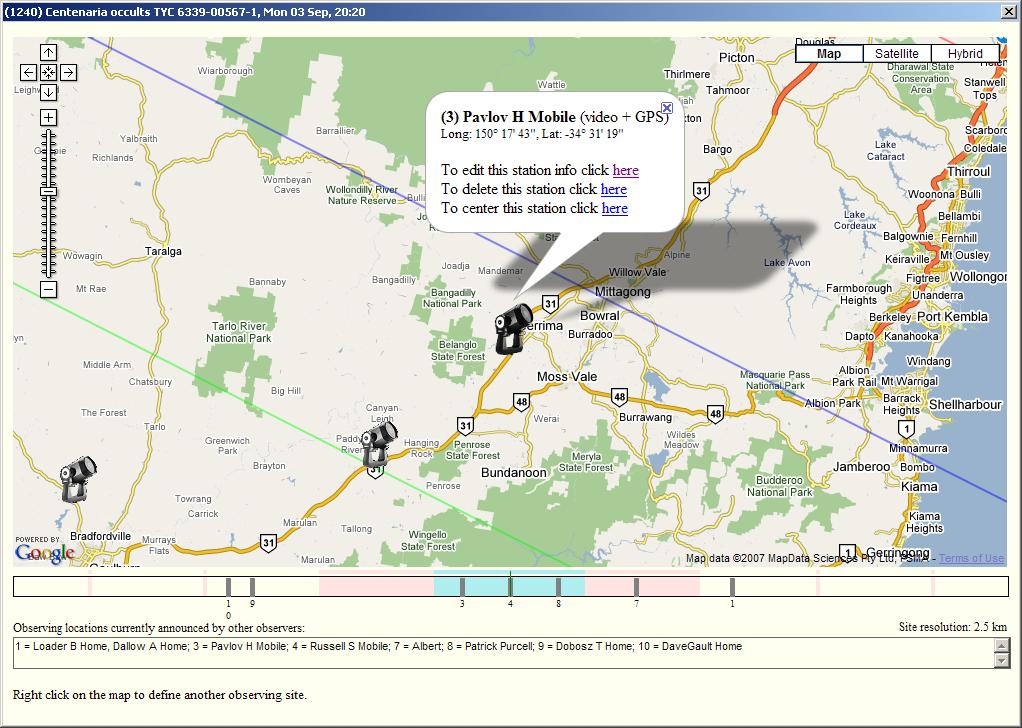Click station marker 1 on the path bar
1022x728 pixels.
click(733, 587)
